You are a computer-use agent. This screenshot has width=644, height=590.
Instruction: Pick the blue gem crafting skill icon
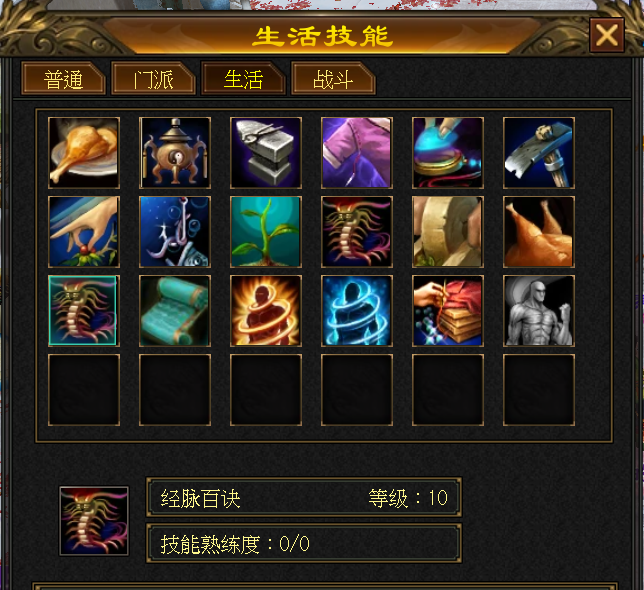pos(448,153)
